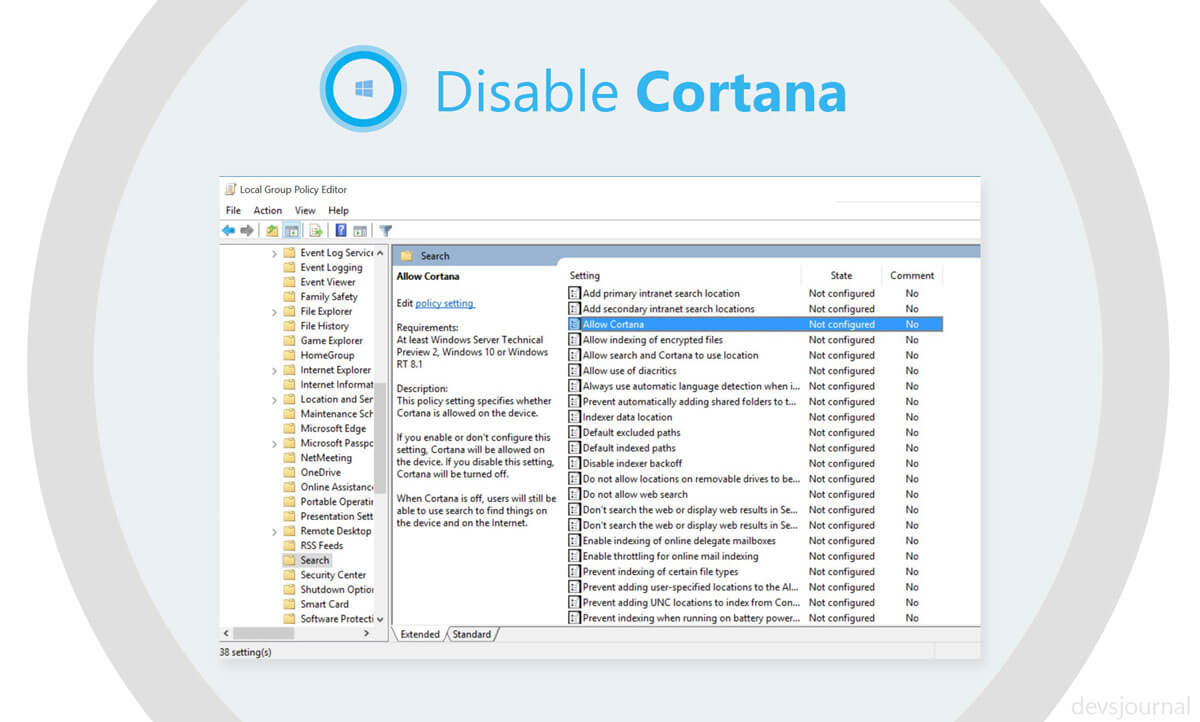Sort by the Setting column header

tap(585, 276)
